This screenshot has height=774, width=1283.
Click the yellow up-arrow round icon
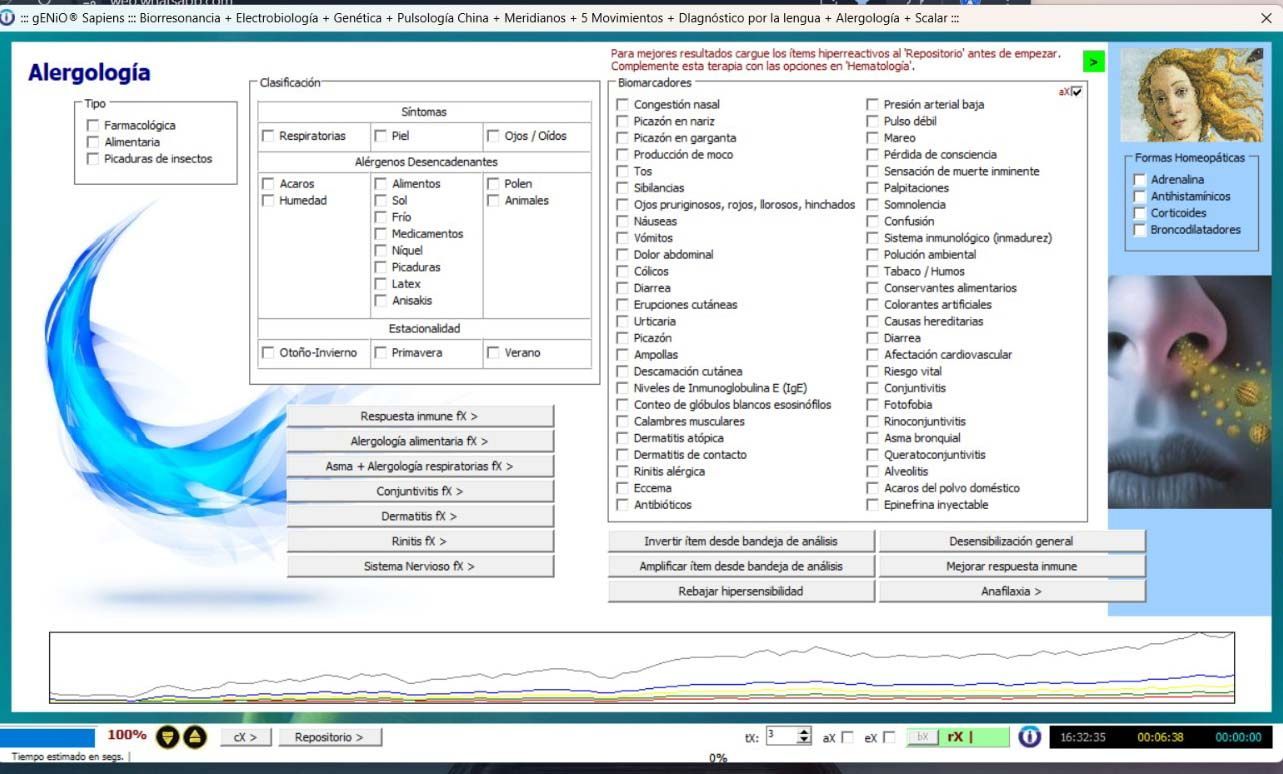pos(194,737)
